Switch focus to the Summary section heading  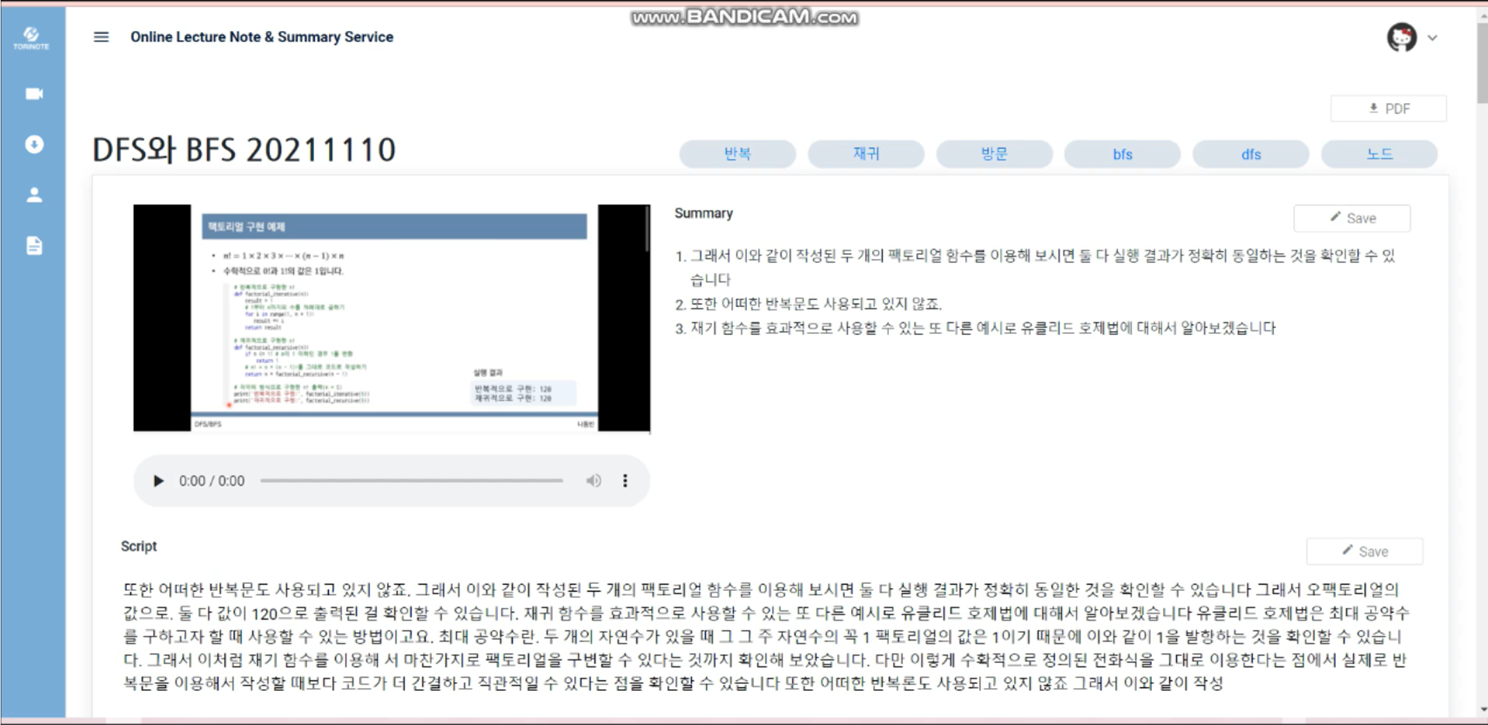coord(704,213)
